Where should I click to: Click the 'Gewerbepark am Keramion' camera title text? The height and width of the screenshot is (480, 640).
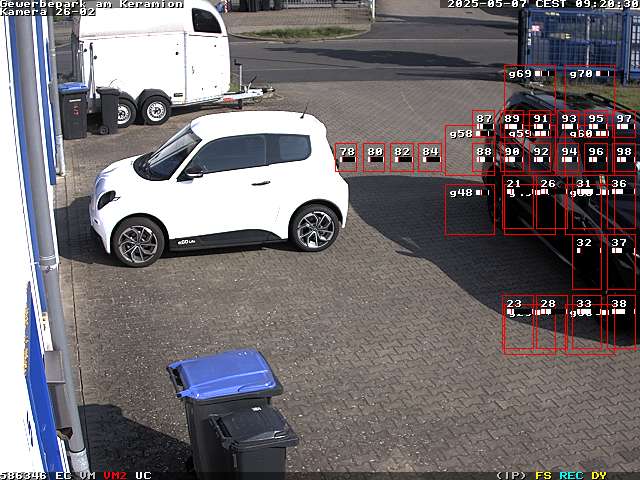[91, 4]
